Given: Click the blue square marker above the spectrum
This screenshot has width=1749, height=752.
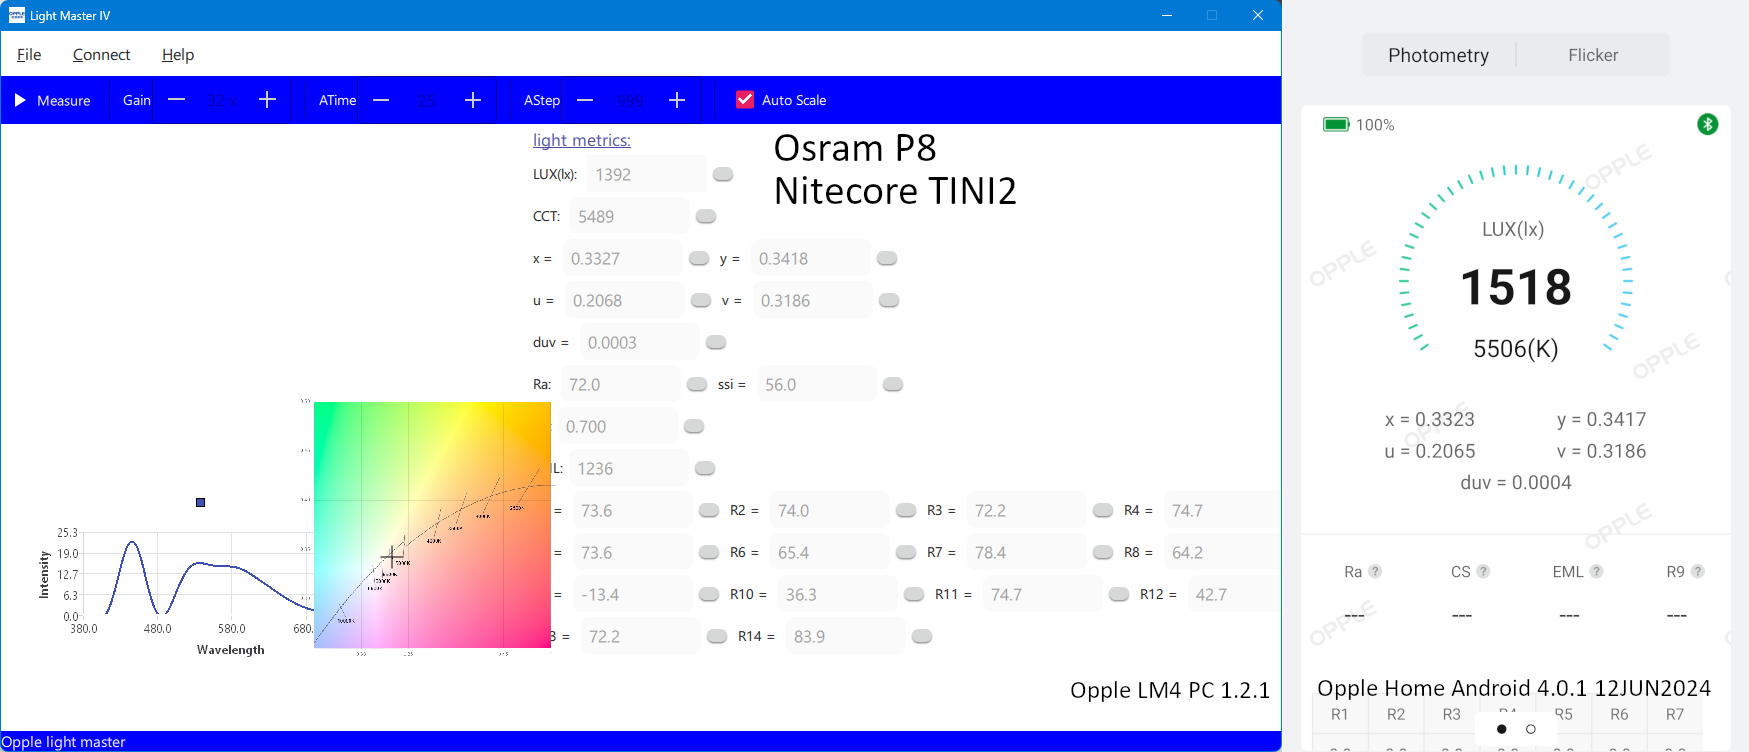Looking at the screenshot, I should pos(200,502).
